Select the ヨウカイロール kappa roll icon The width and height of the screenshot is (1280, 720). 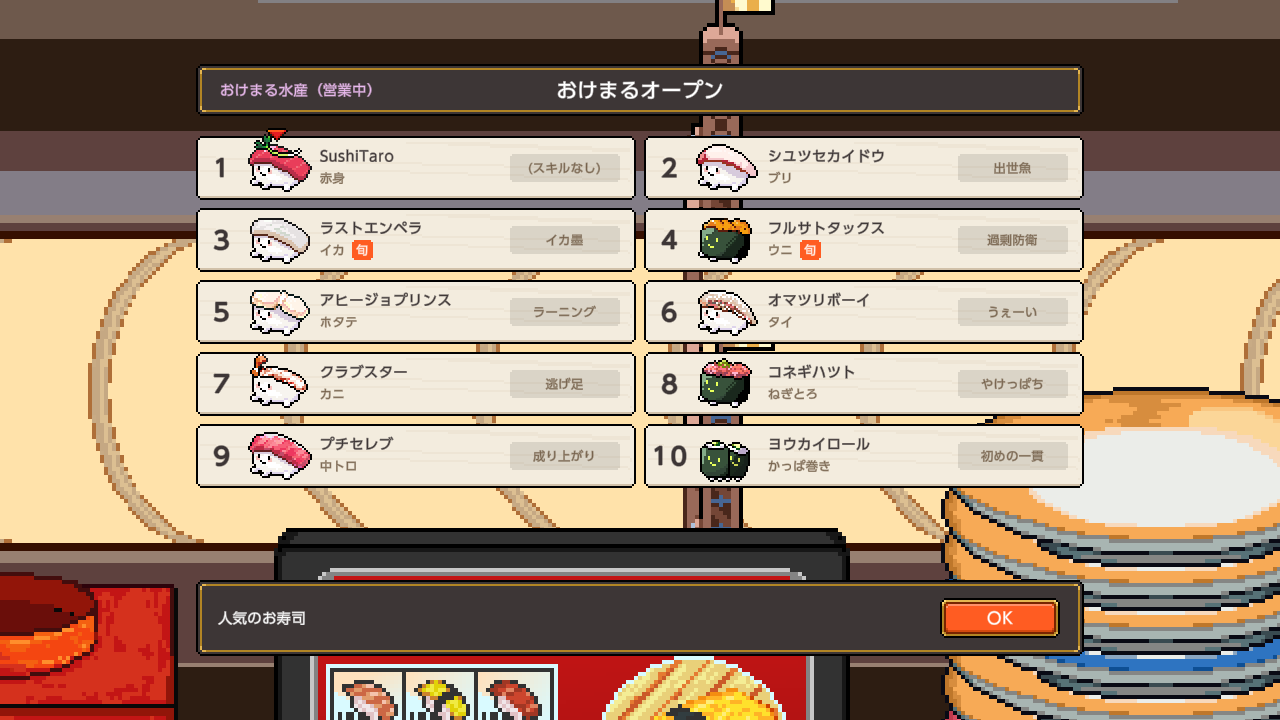tap(725, 457)
